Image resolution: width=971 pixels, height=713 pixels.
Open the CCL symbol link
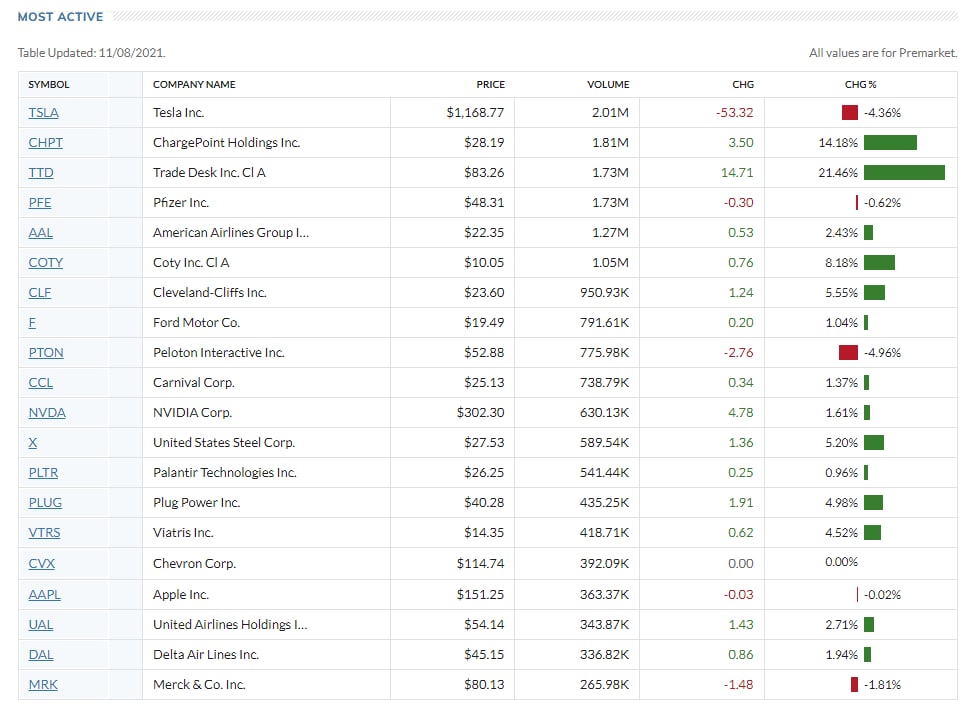(41, 383)
